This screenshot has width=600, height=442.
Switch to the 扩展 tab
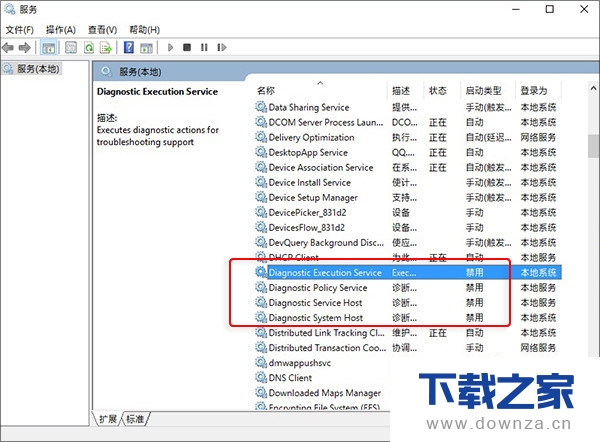click(108, 418)
